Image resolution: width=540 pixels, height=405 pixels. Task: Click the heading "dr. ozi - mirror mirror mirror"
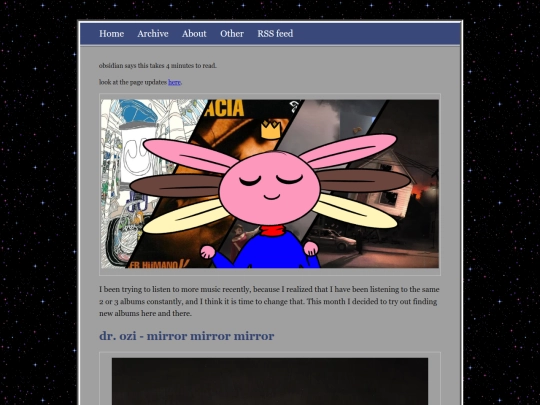[x=187, y=336]
